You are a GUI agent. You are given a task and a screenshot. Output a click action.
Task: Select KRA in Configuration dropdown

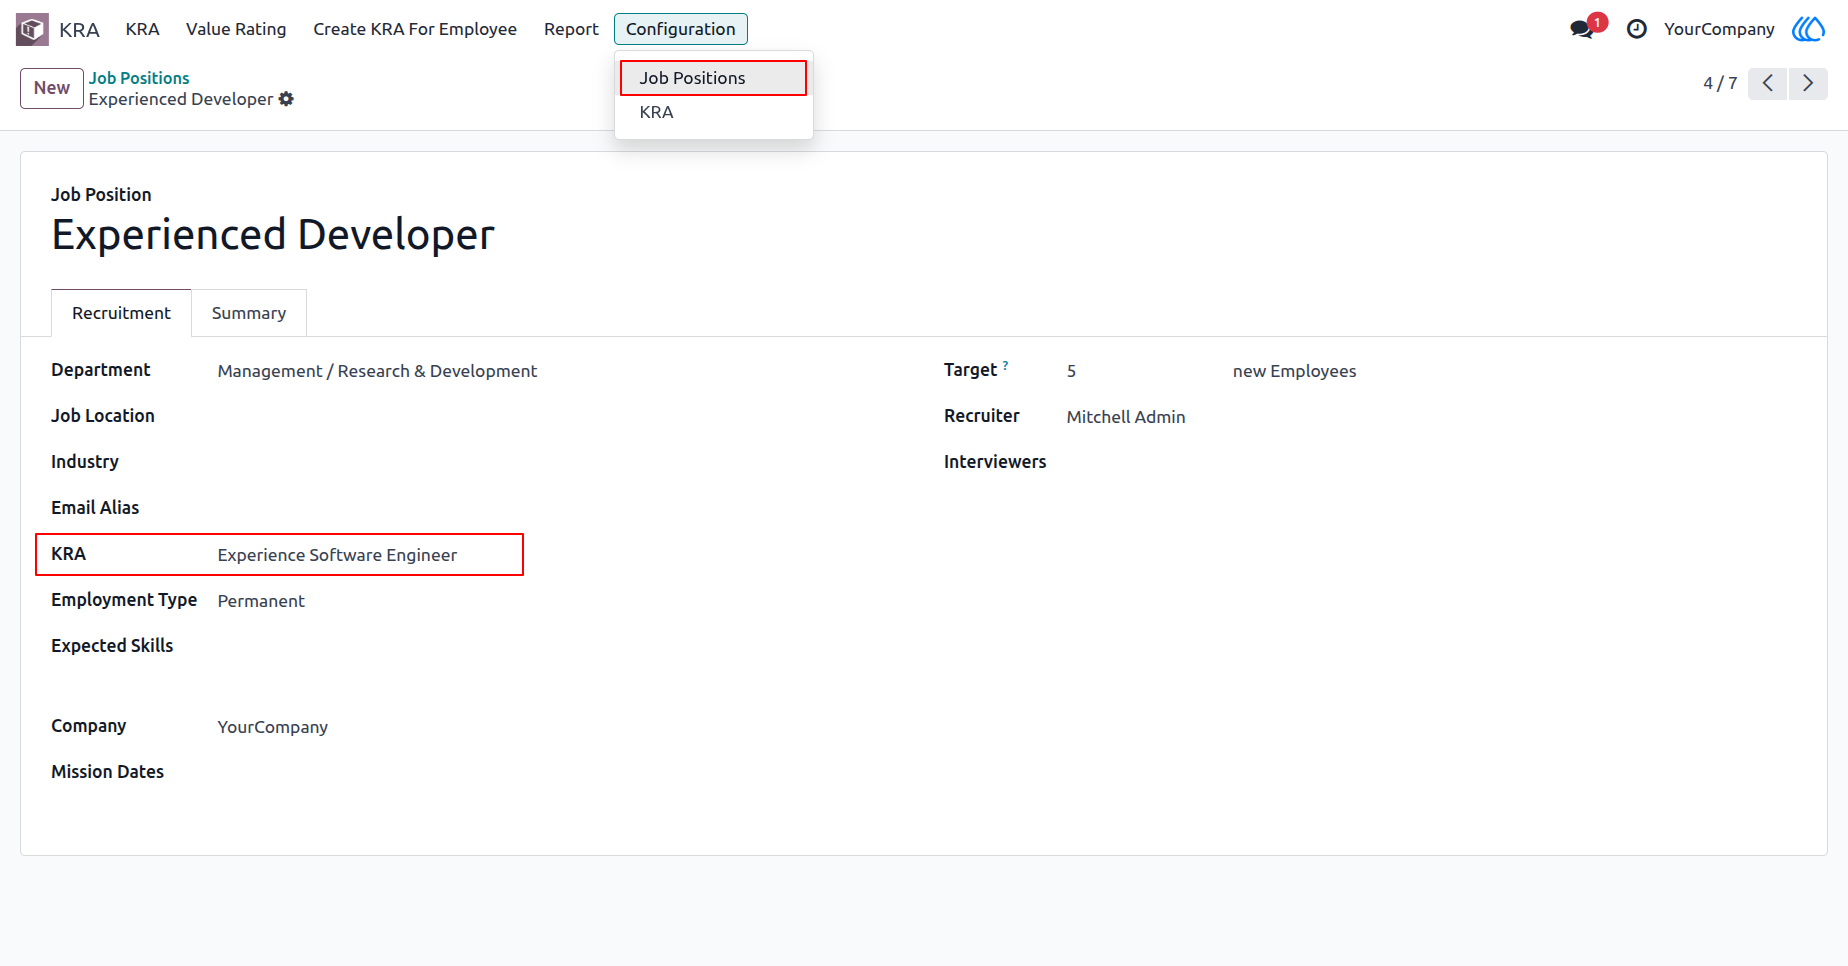pos(713,112)
